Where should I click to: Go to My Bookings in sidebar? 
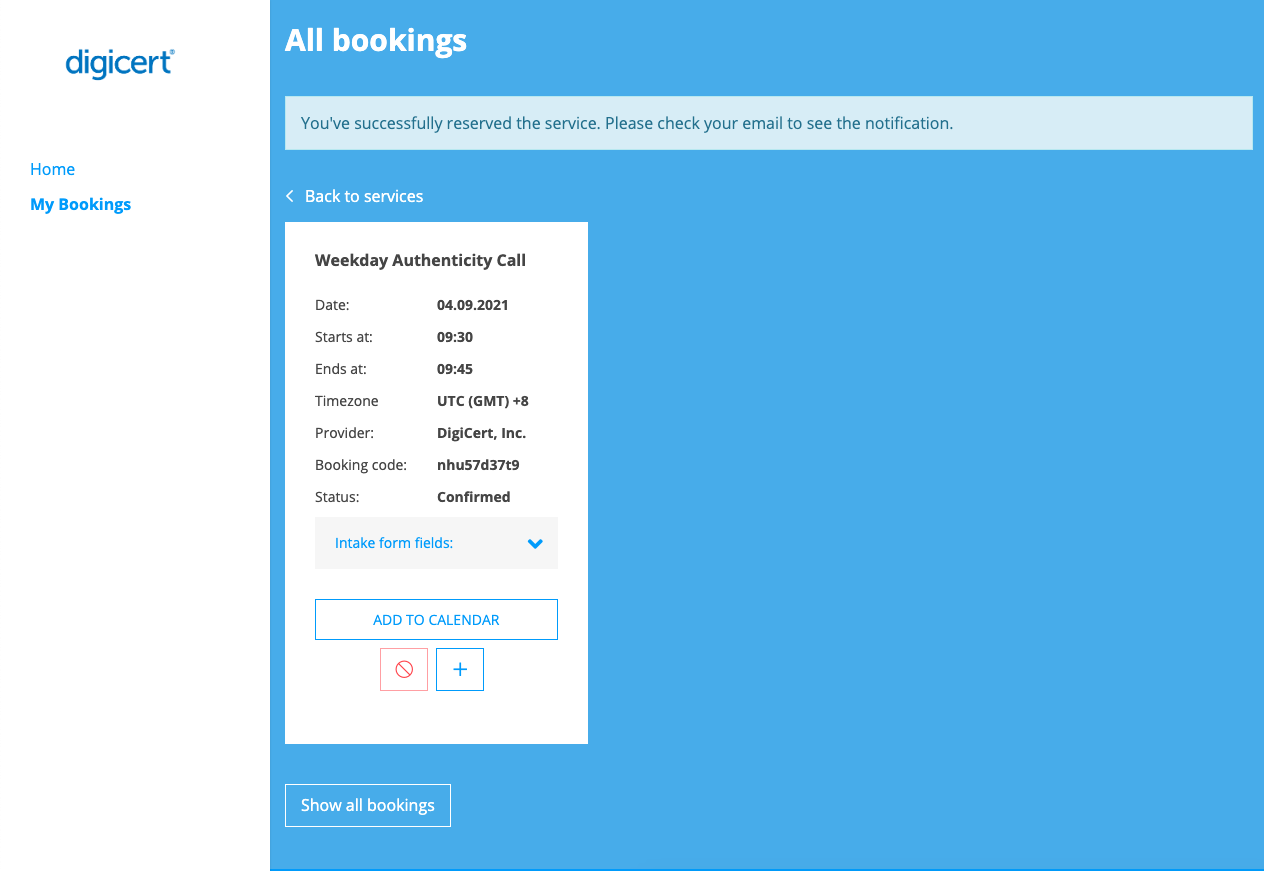[81, 204]
